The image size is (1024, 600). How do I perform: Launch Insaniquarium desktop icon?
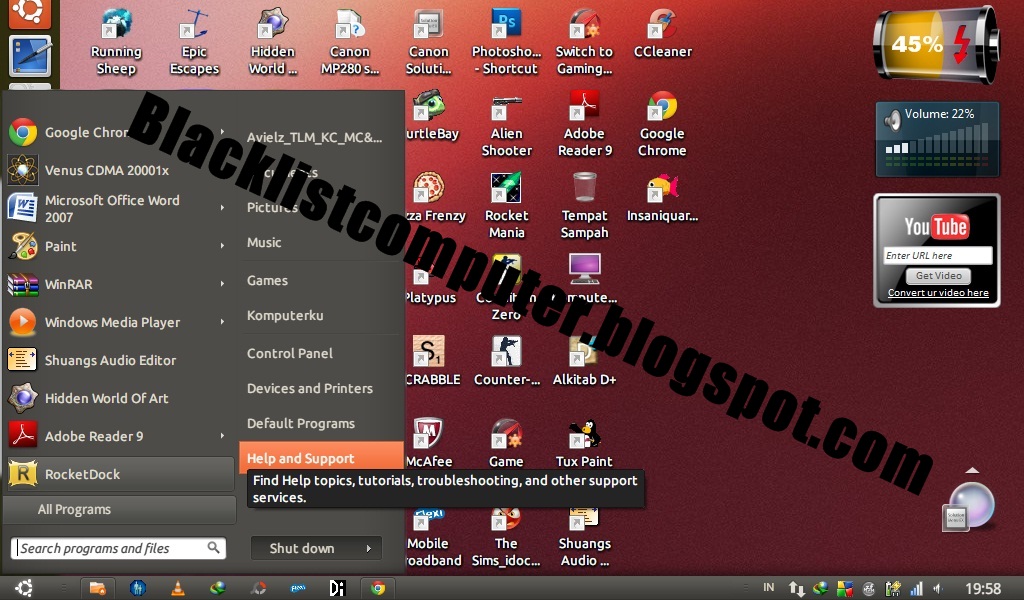[x=662, y=198]
